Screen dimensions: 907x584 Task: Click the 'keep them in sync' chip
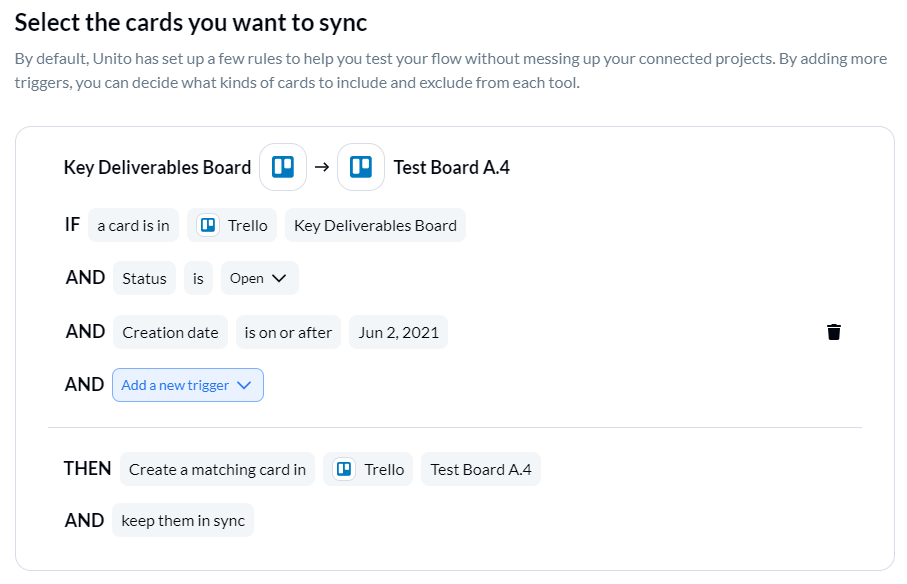[183, 520]
